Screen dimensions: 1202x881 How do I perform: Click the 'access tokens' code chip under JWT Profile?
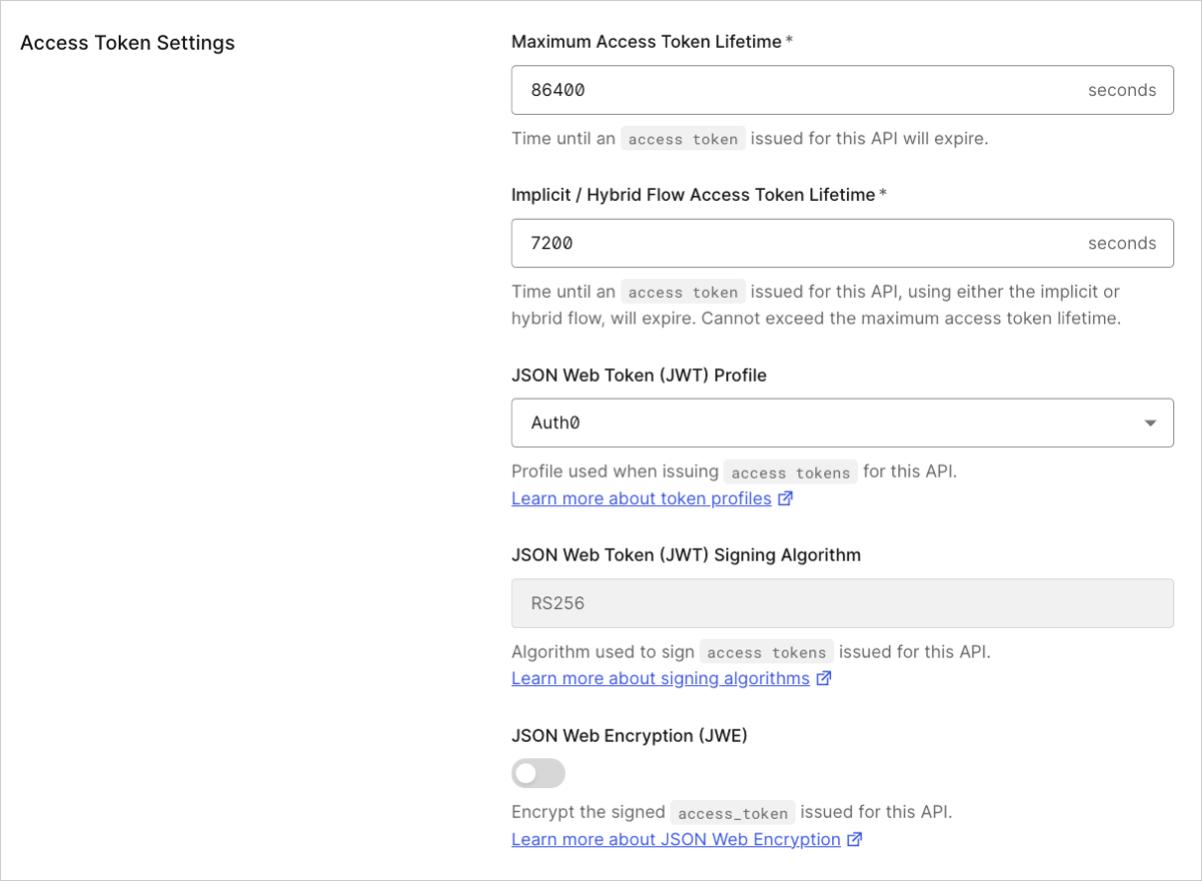[x=791, y=472]
